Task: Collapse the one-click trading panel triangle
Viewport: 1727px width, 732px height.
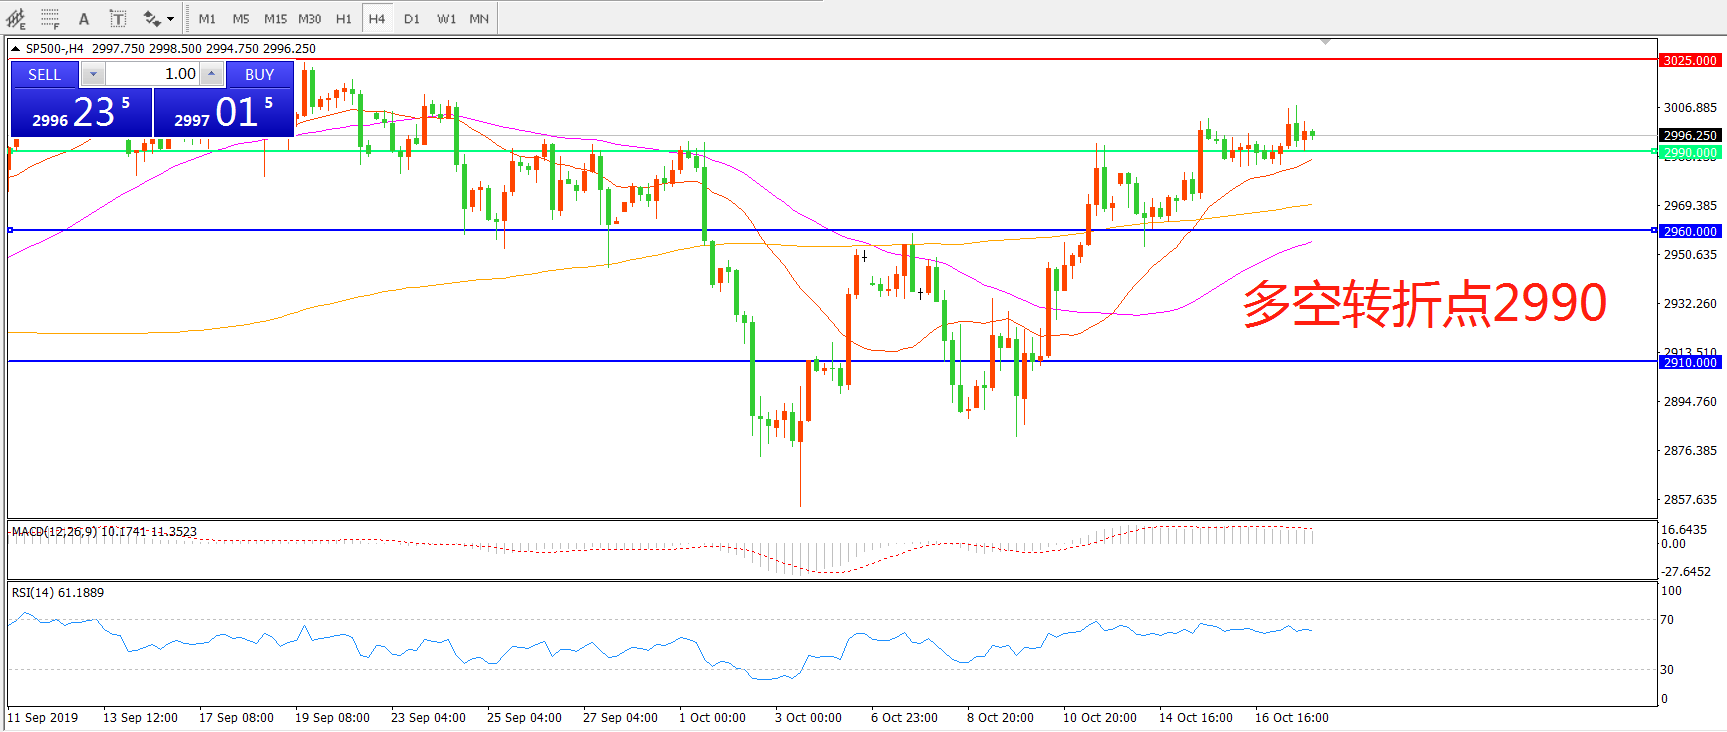Action: [16, 48]
